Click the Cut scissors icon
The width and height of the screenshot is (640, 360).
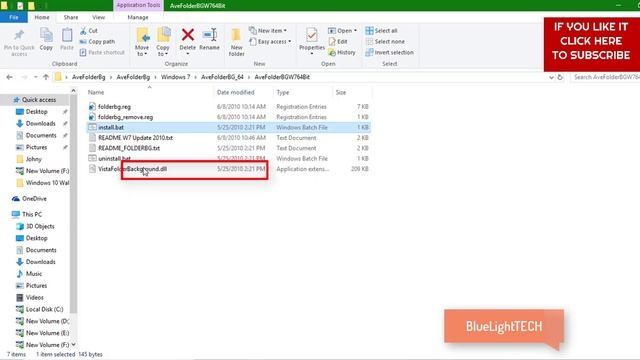point(83,31)
